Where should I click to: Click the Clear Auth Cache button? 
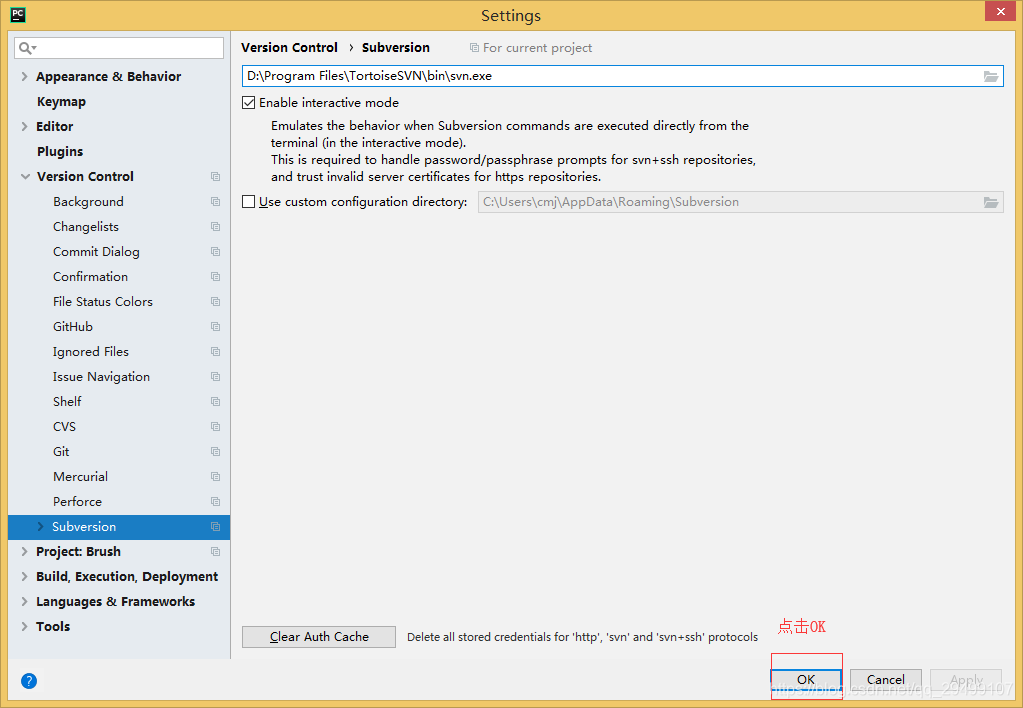tap(319, 637)
